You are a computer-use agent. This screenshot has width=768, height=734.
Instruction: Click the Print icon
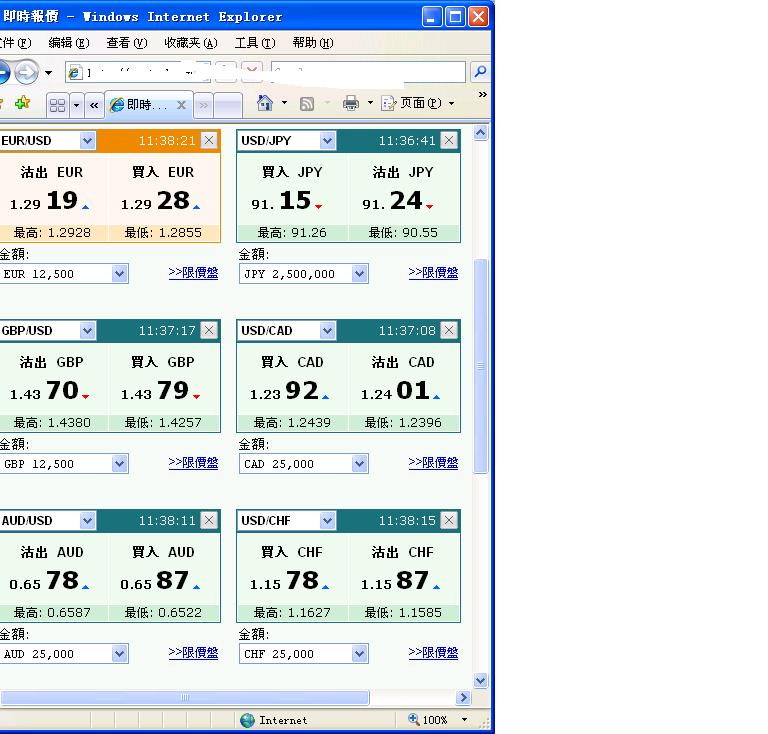coord(351,103)
